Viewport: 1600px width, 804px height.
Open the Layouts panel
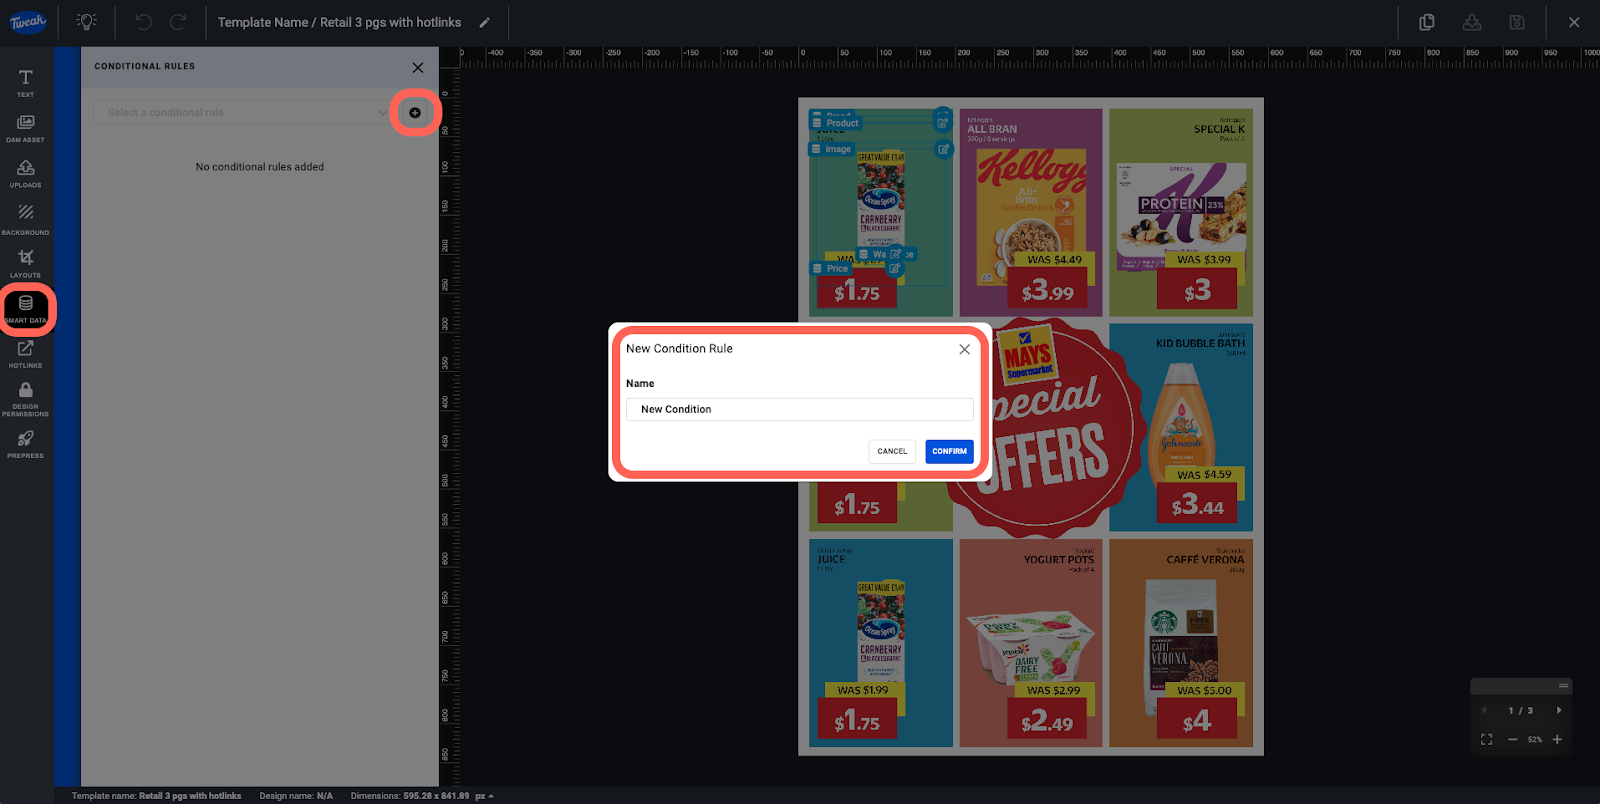coord(26,264)
